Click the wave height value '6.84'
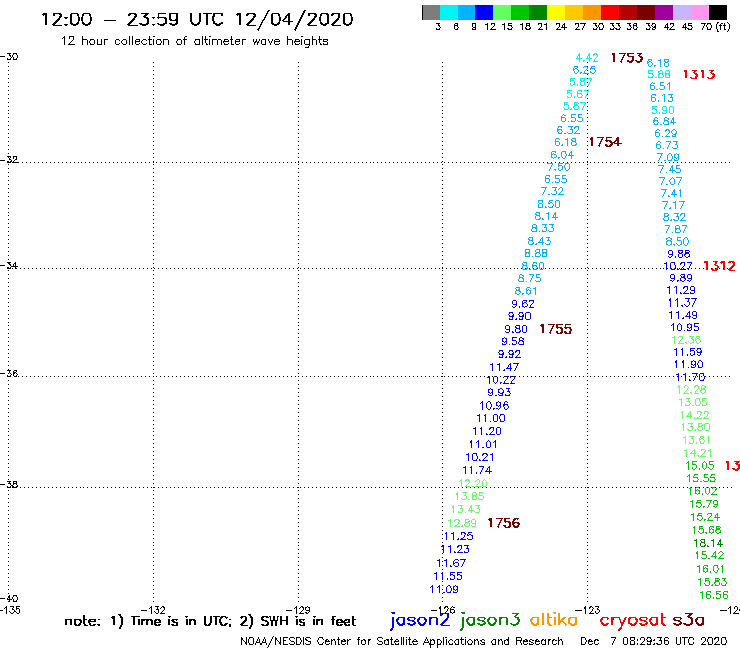740x650 pixels. point(664,122)
